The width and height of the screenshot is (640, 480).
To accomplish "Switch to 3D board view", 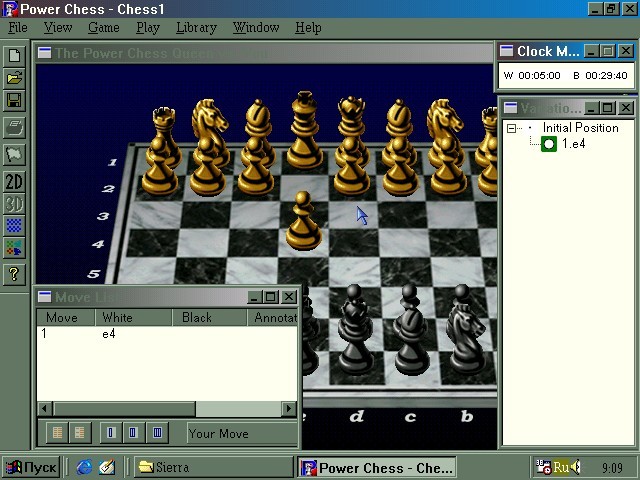I will 14,204.
